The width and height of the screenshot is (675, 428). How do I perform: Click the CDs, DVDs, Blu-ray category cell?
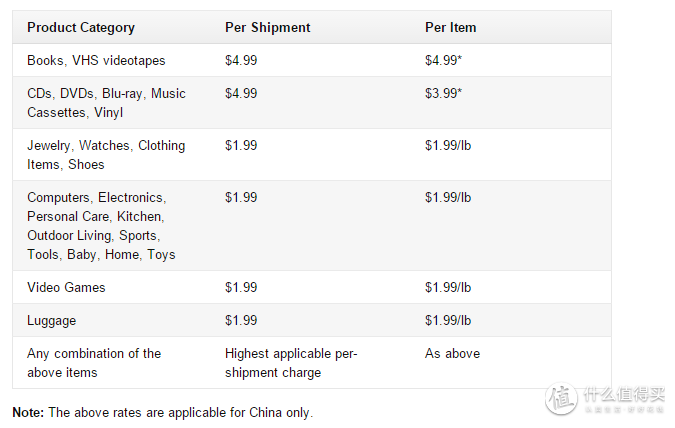point(106,103)
